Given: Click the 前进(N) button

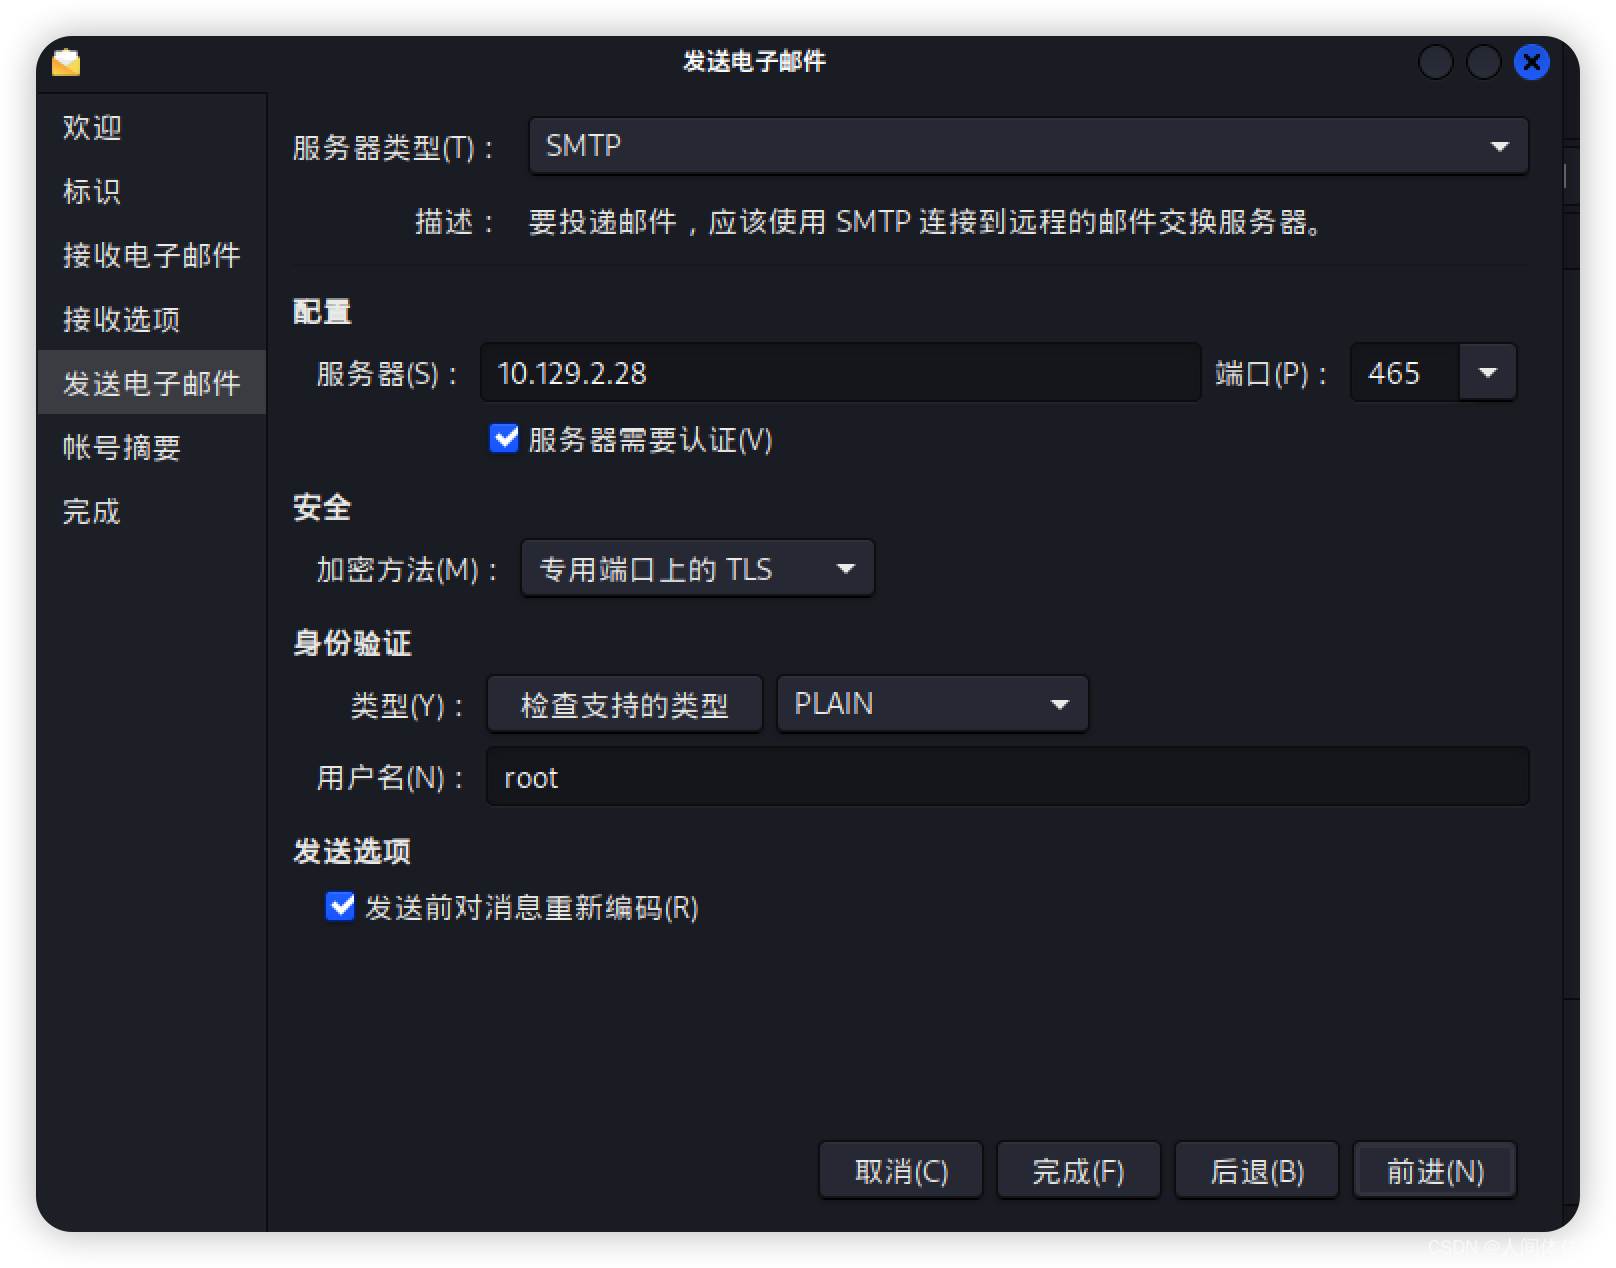Looking at the screenshot, I should pos(1434,1170).
